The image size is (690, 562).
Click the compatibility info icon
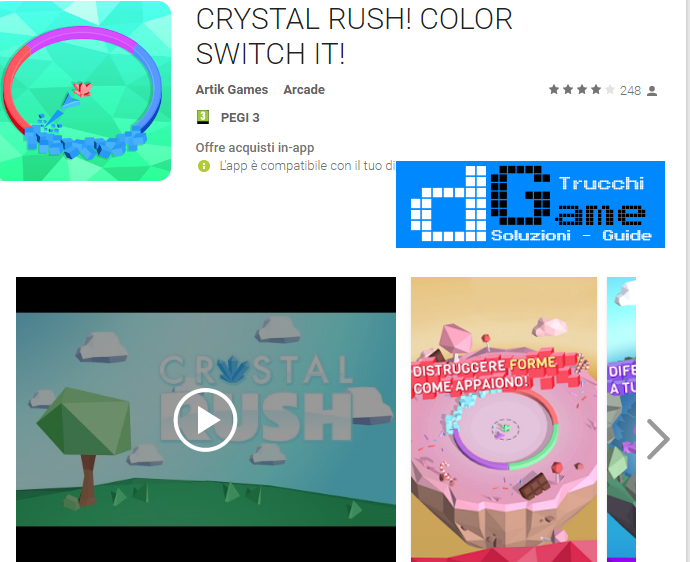[204, 166]
